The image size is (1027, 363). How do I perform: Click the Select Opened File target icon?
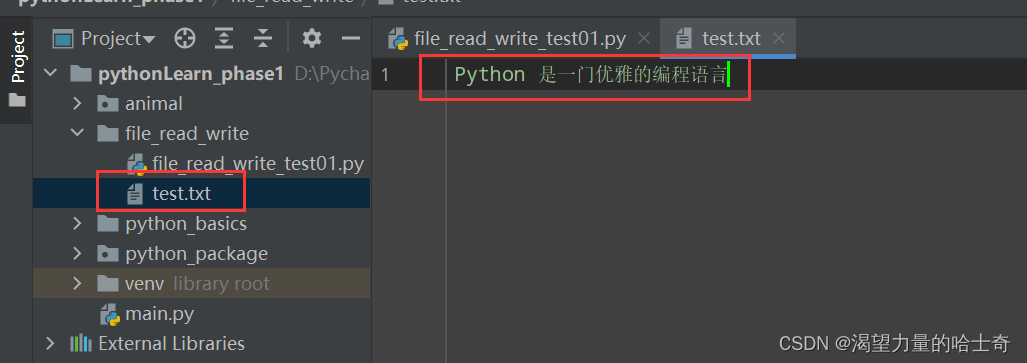click(185, 39)
